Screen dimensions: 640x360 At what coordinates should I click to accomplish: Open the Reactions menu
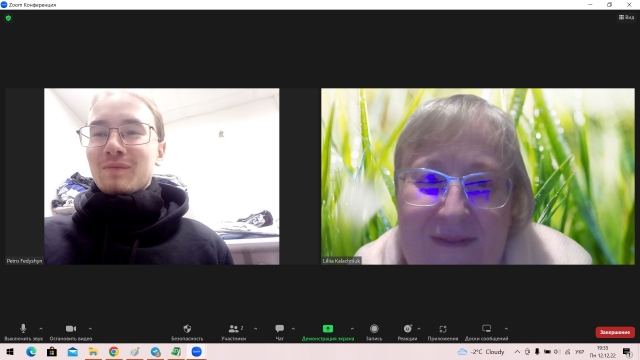click(407, 332)
